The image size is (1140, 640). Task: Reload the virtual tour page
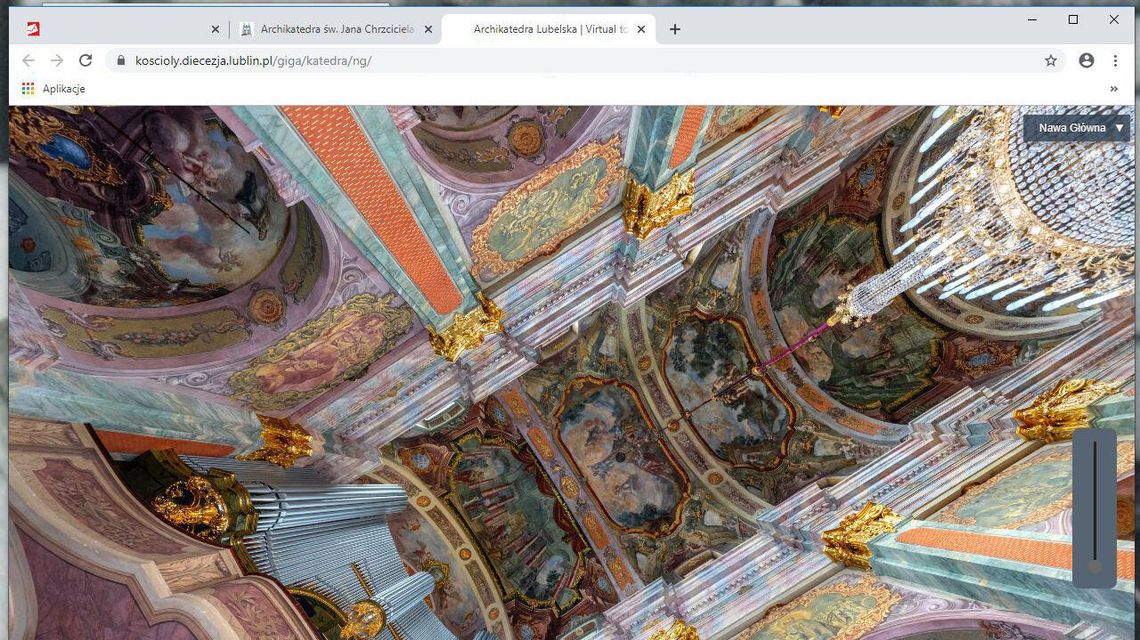pyautogui.click(x=85, y=60)
